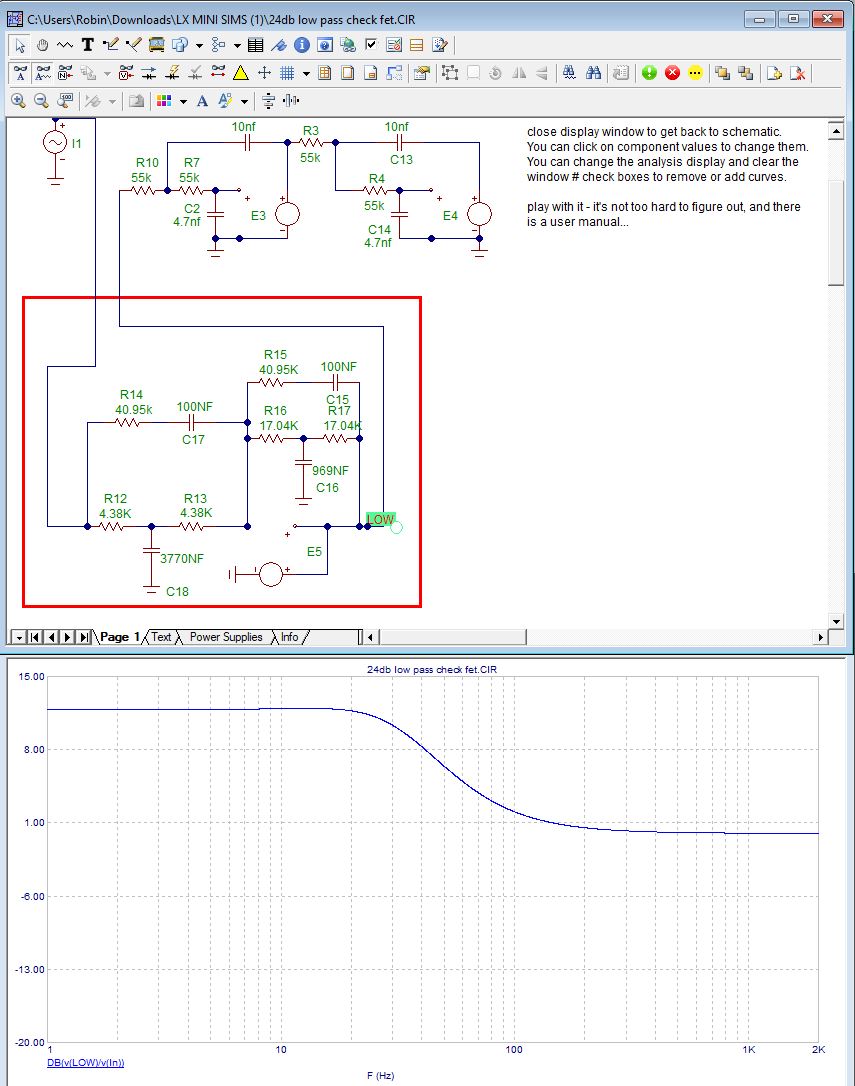Toggle the lightning current display icon
Viewport: 855px width, 1086px height.
173,73
